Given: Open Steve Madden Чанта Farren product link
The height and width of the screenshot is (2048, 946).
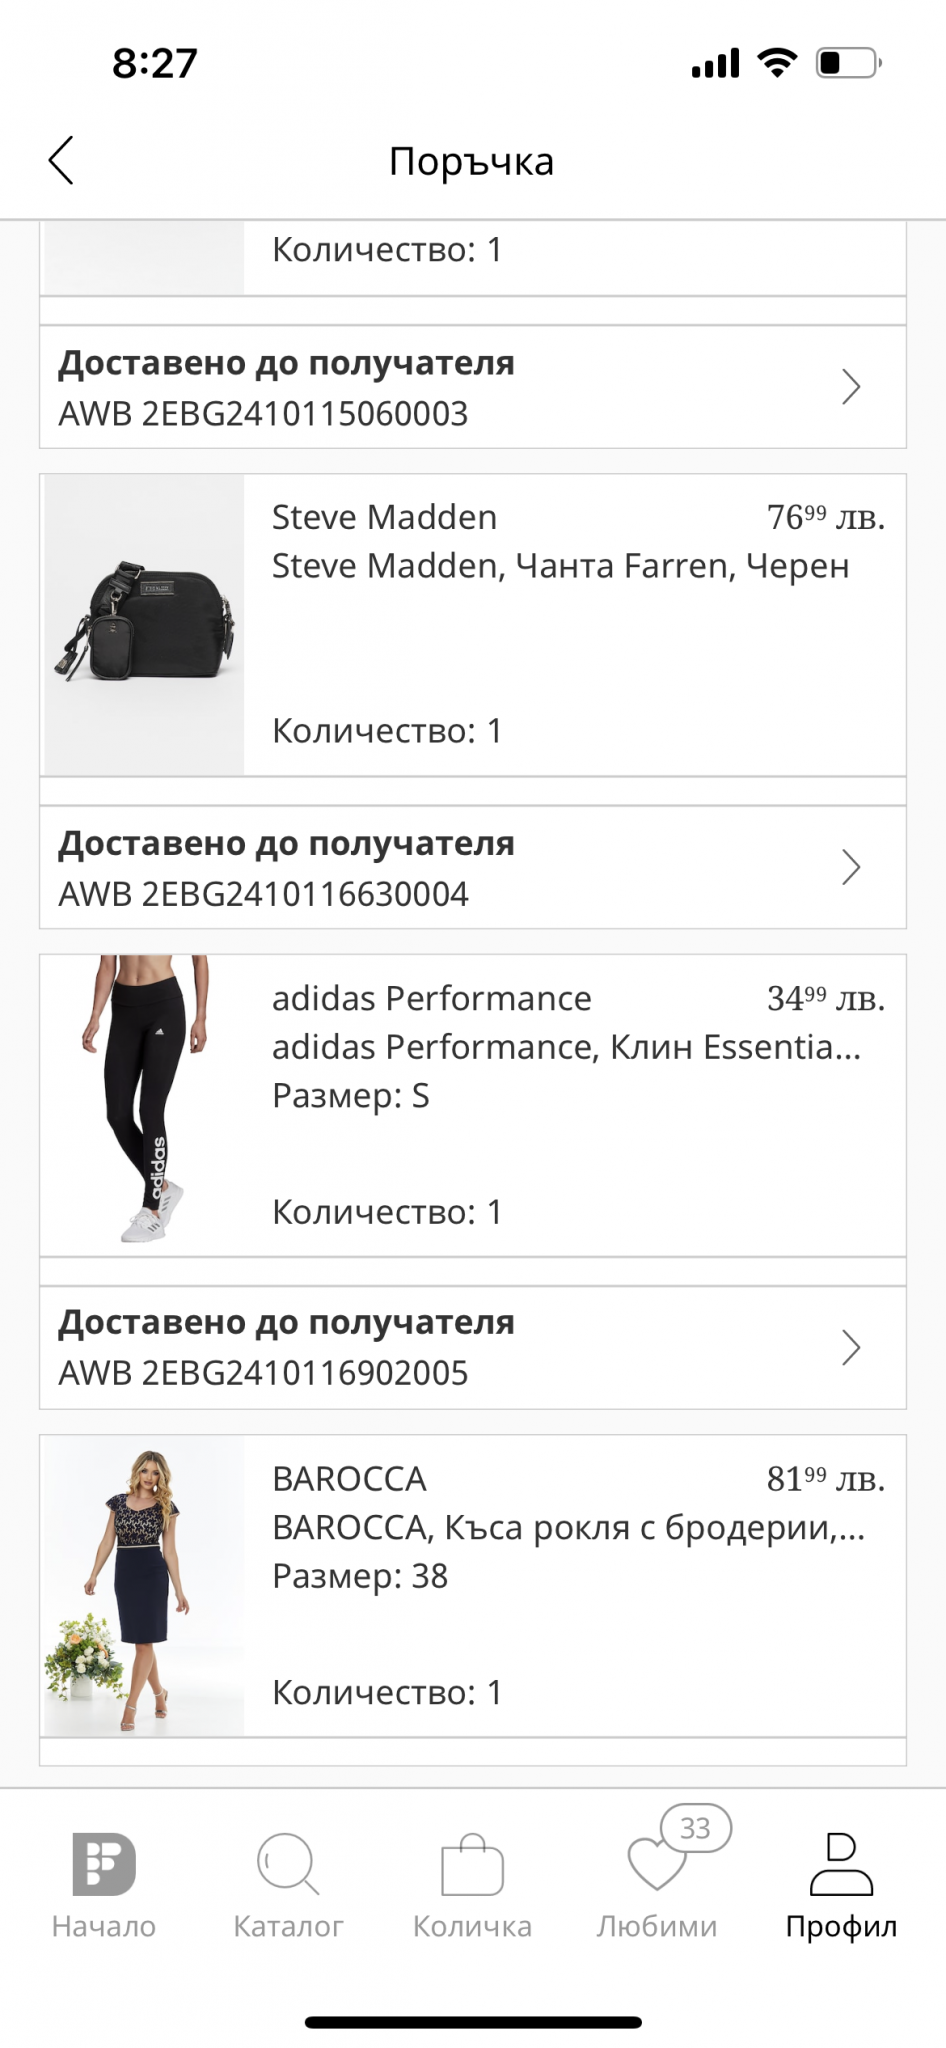Looking at the screenshot, I should click(x=560, y=566).
